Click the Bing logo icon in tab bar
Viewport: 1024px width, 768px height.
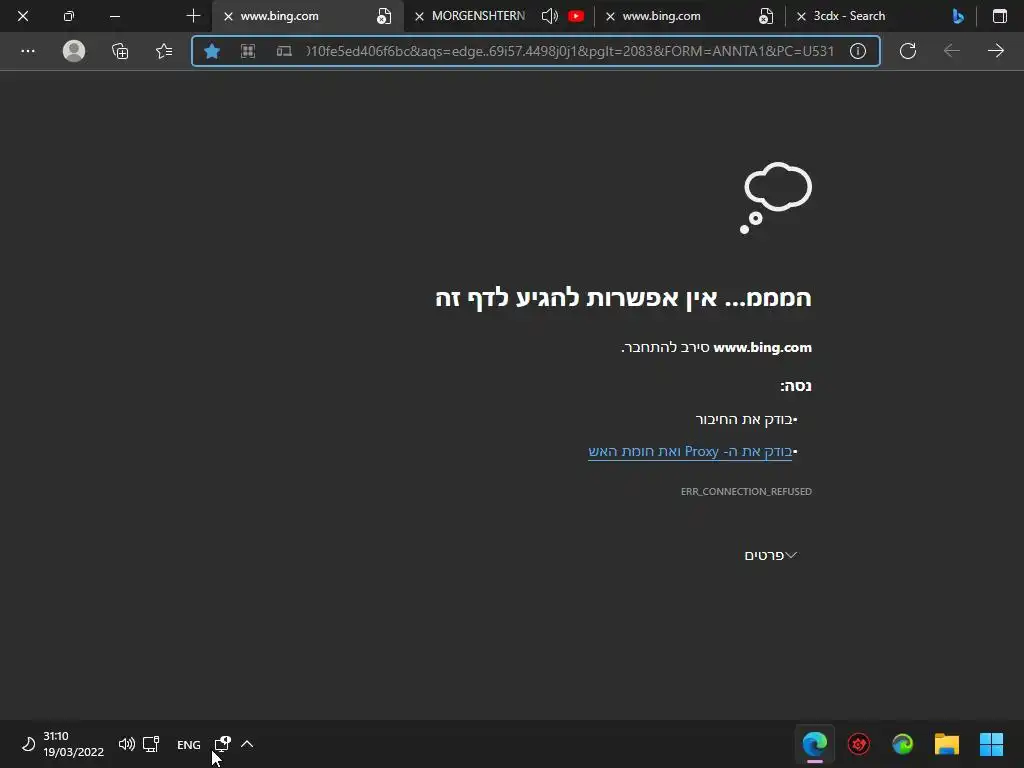(958, 16)
